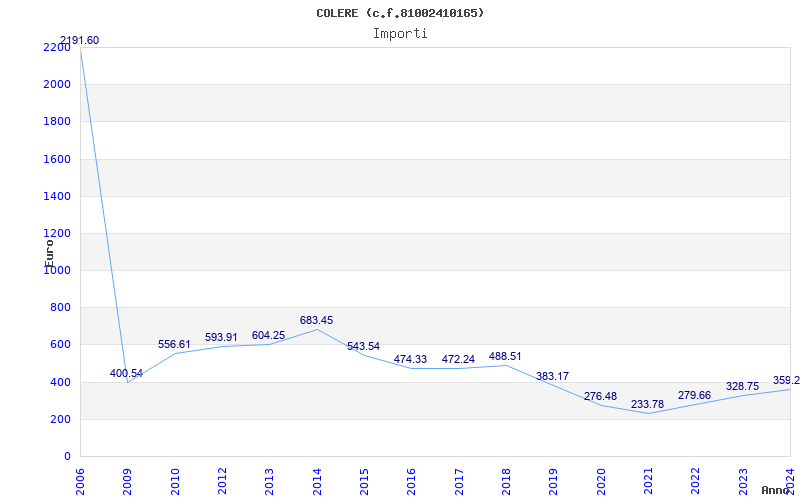This screenshot has width=800, height=500.
Task: Click the 276.48 data label
Action: 601,395
